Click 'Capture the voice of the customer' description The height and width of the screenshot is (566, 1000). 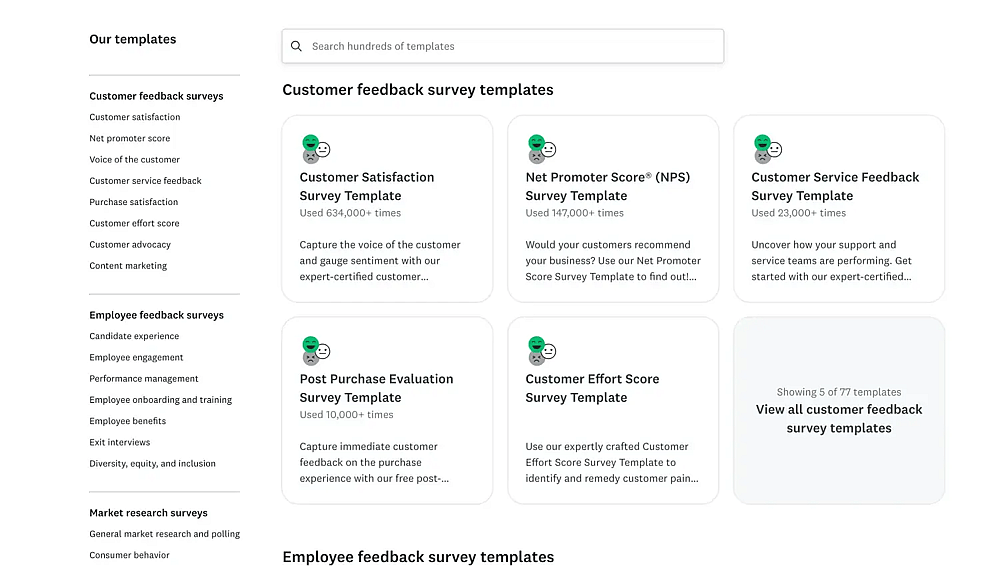[380, 260]
